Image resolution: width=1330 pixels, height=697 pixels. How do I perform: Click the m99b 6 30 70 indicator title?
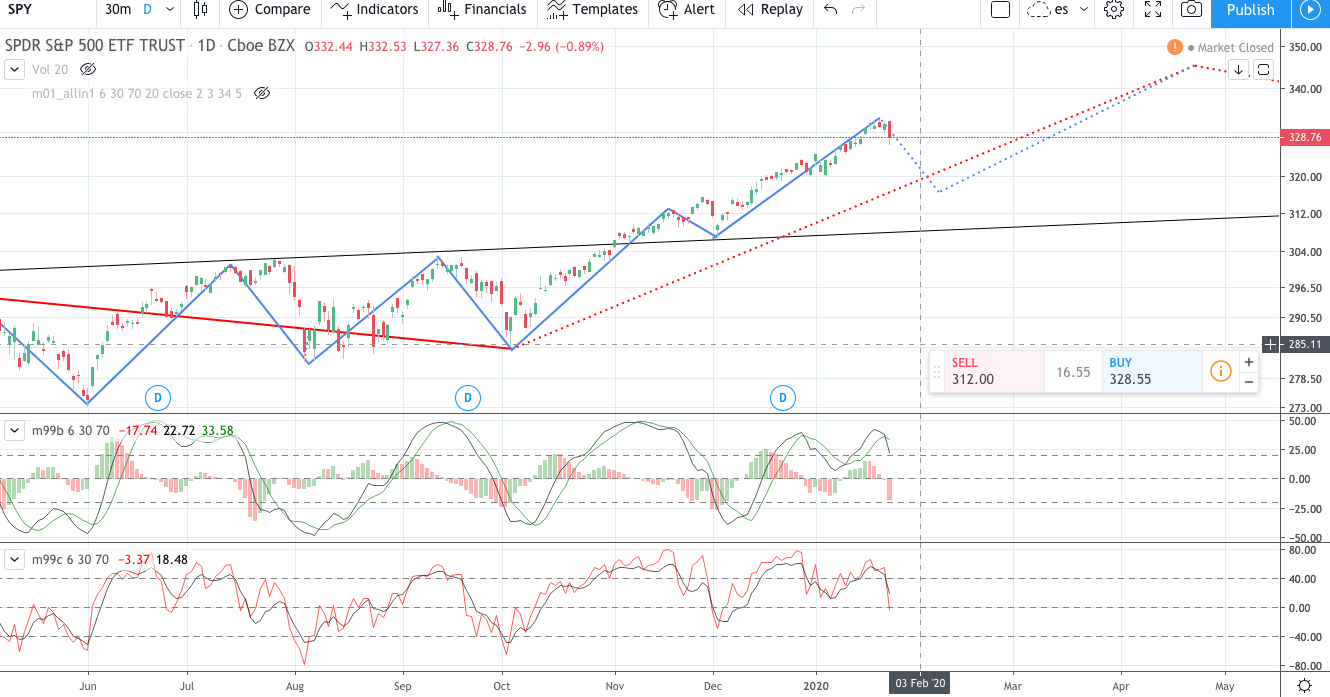pos(70,431)
